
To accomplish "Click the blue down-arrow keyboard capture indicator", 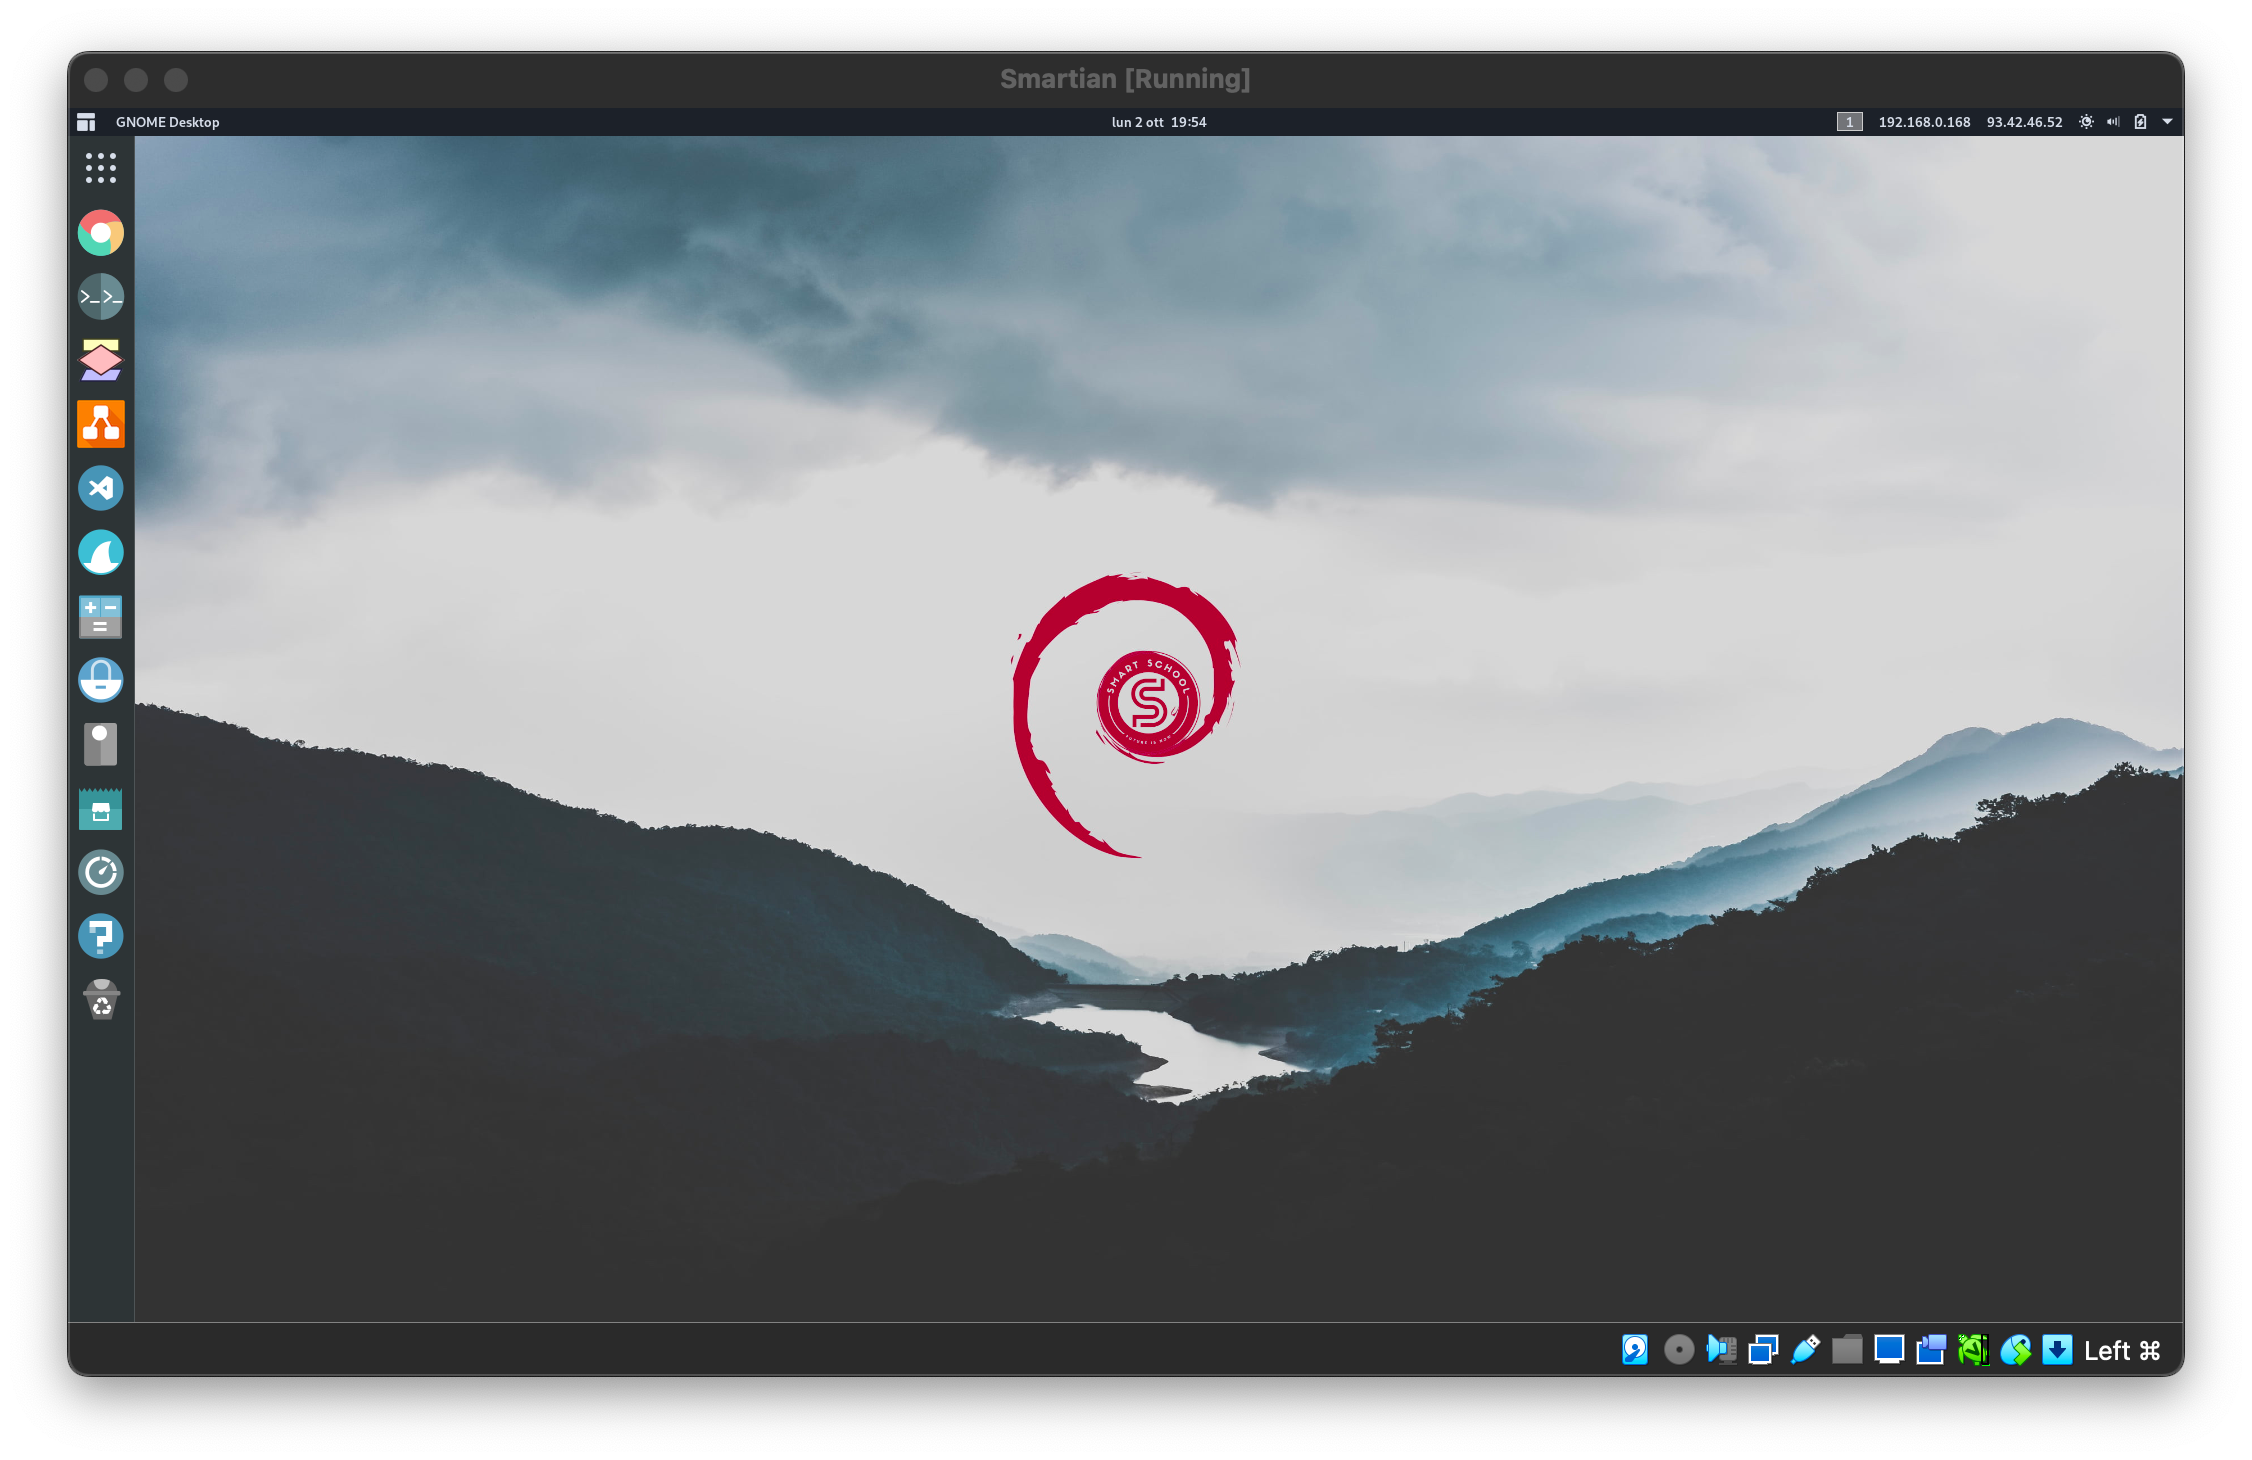I will tap(2057, 1350).
